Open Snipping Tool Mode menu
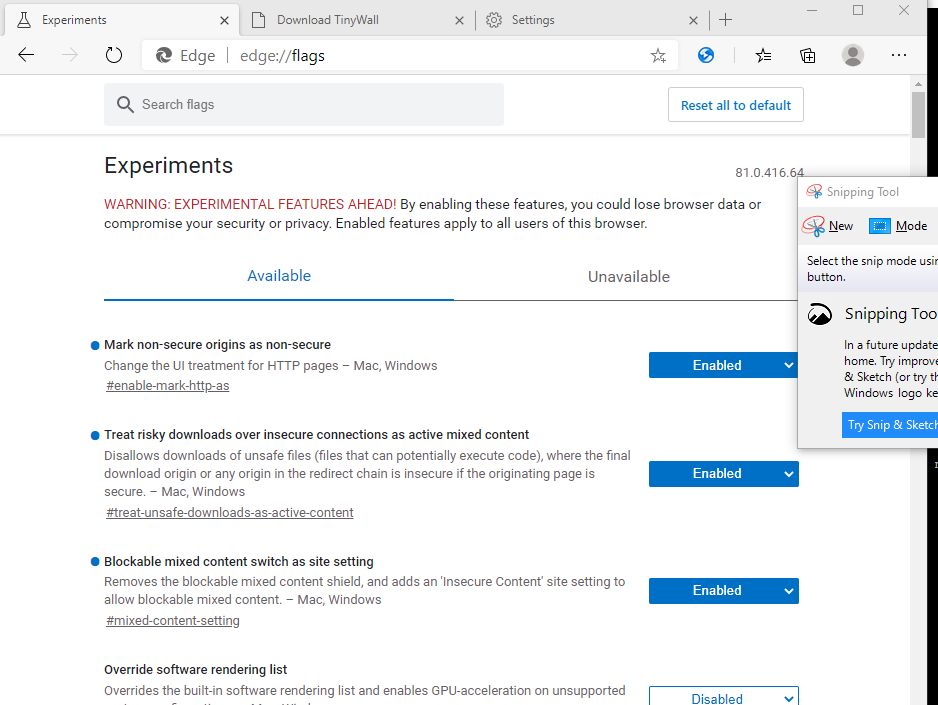The image size is (938, 705). (x=899, y=226)
